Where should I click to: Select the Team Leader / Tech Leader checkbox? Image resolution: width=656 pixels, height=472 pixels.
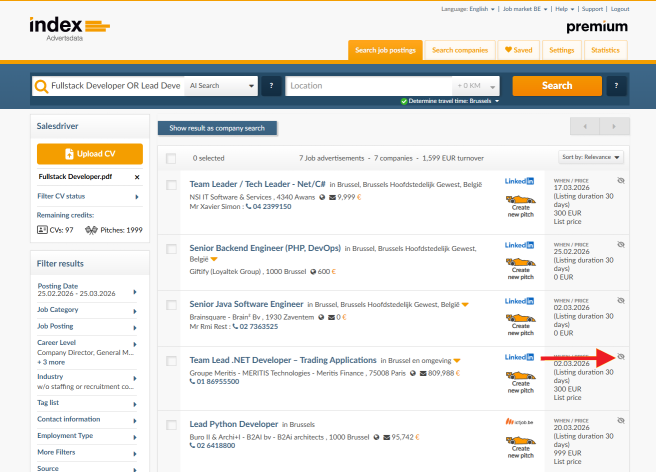(171, 185)
